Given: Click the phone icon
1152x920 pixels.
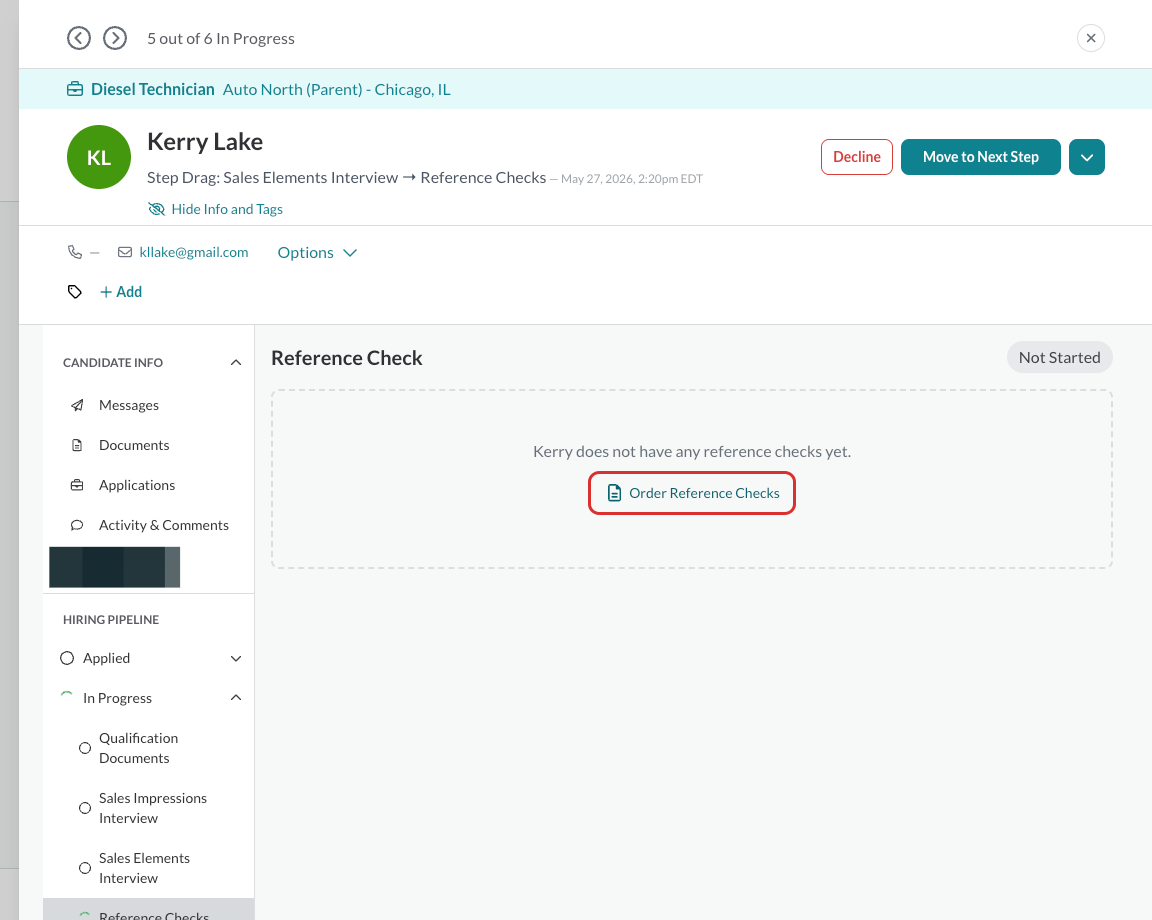Looking at the screenshot, I should coord(75,252).
